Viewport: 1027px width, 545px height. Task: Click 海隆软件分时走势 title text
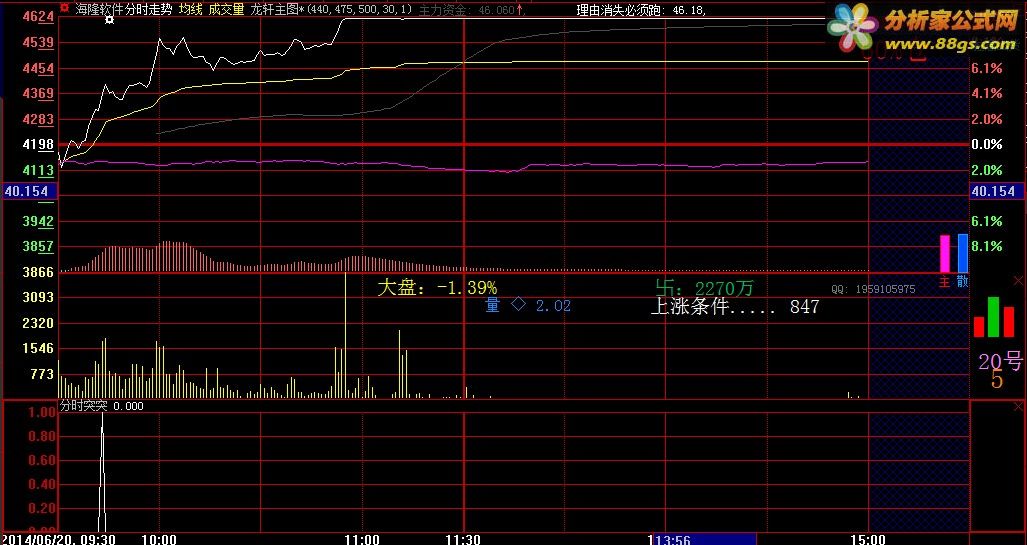(x=124, y=9)
